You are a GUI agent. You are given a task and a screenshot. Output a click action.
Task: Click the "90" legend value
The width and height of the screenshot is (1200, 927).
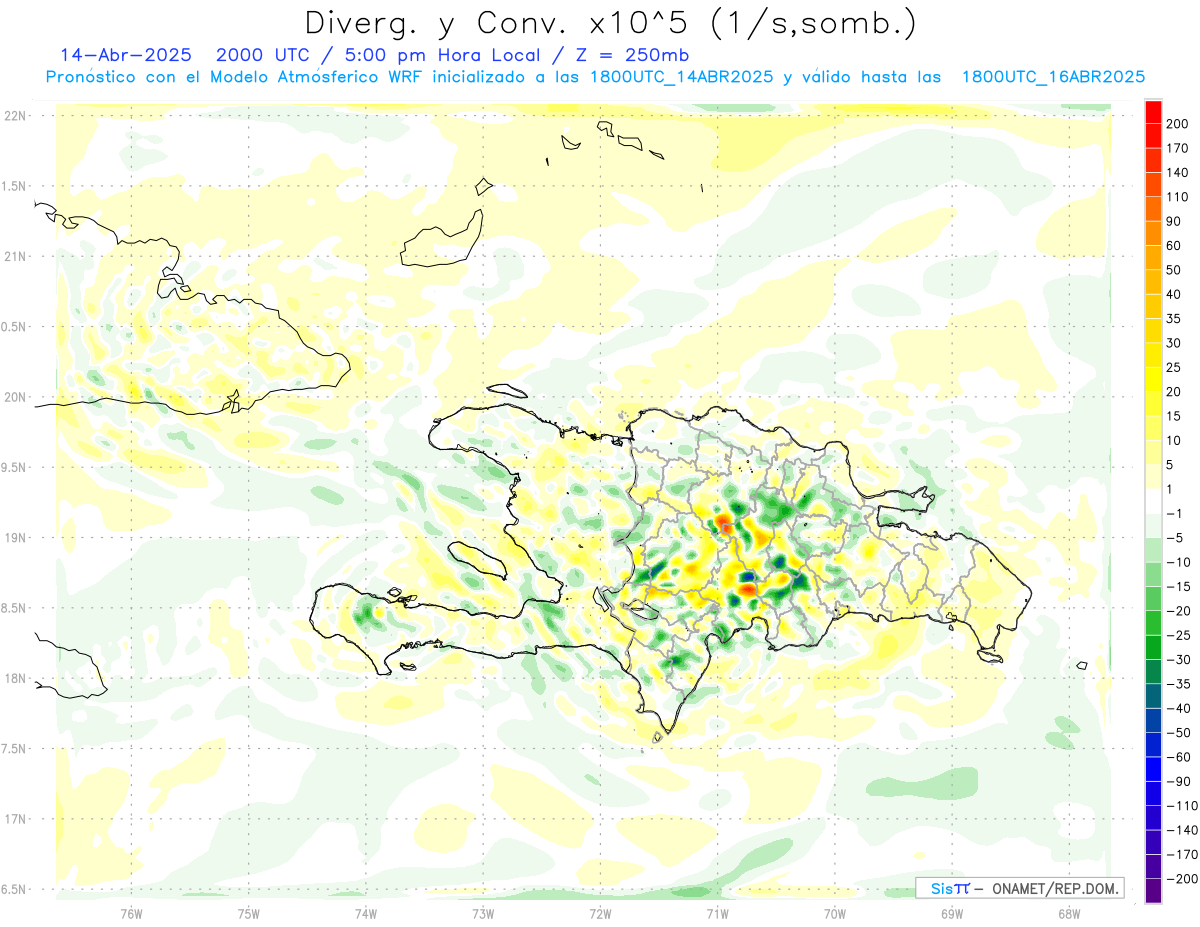coord(1174,221)
